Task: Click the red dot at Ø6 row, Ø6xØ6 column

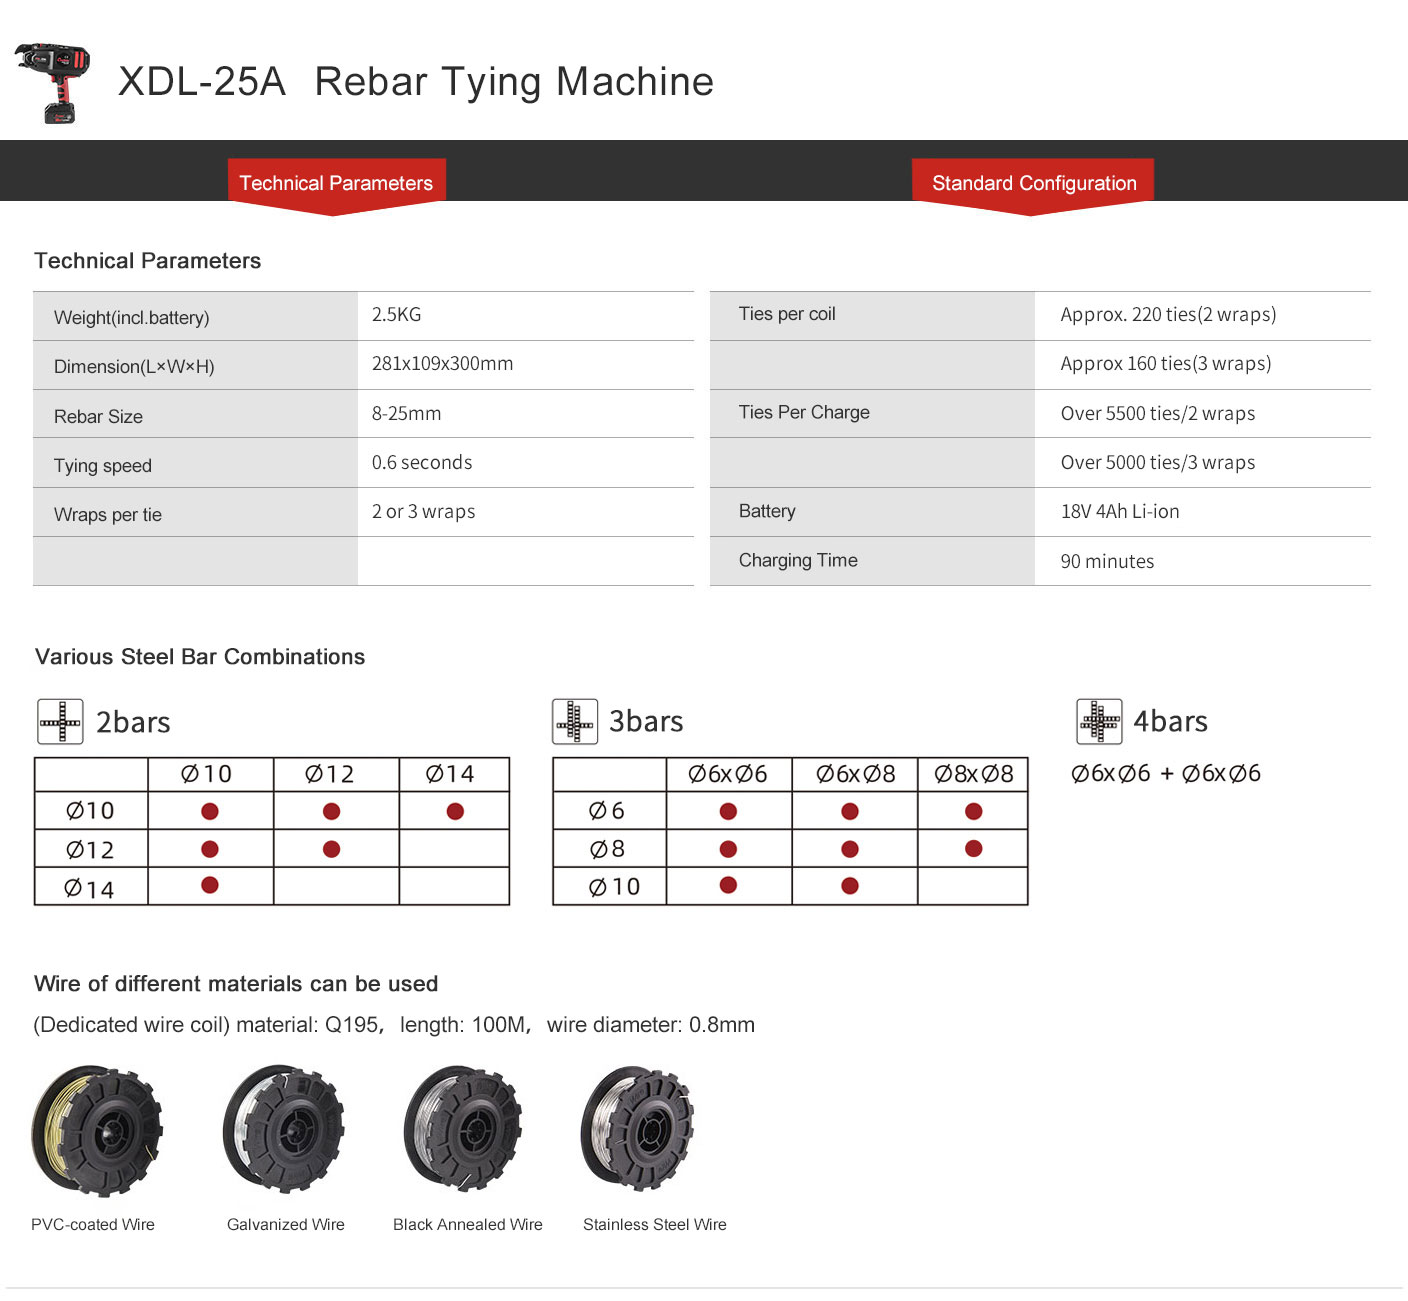Action: (x=728, y=811)
